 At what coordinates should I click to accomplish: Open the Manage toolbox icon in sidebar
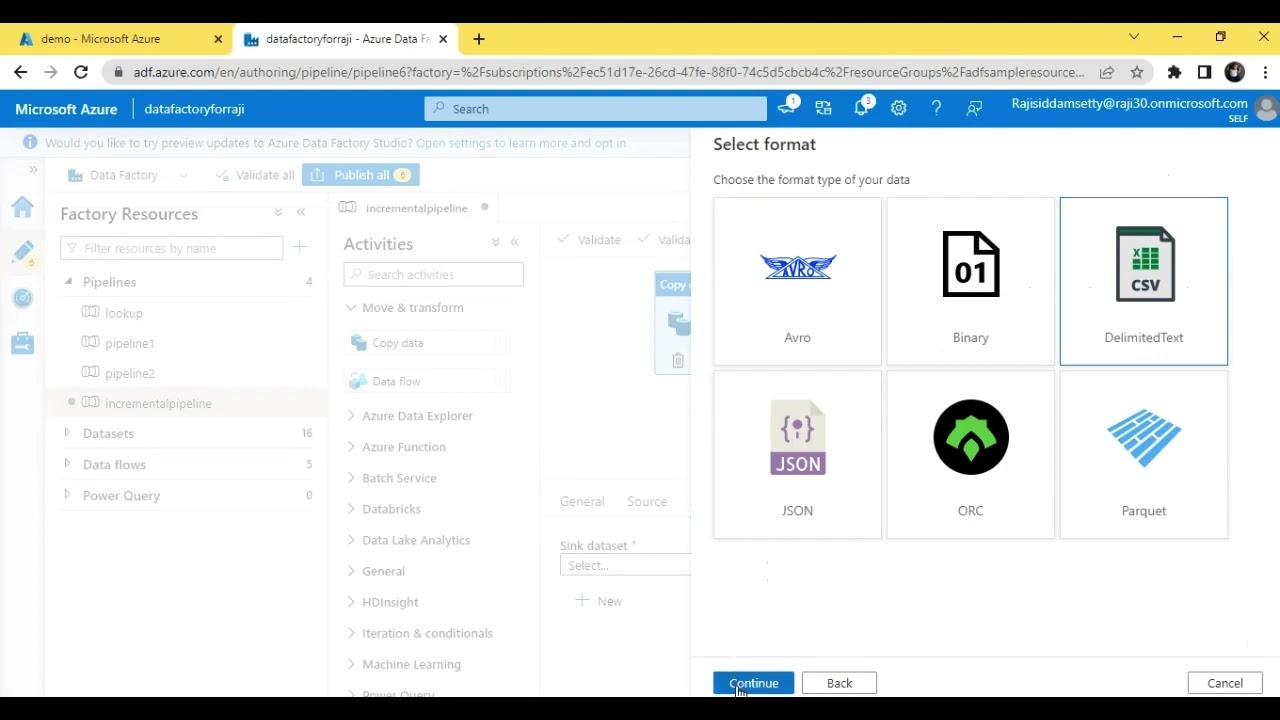[x=22, y=343]
